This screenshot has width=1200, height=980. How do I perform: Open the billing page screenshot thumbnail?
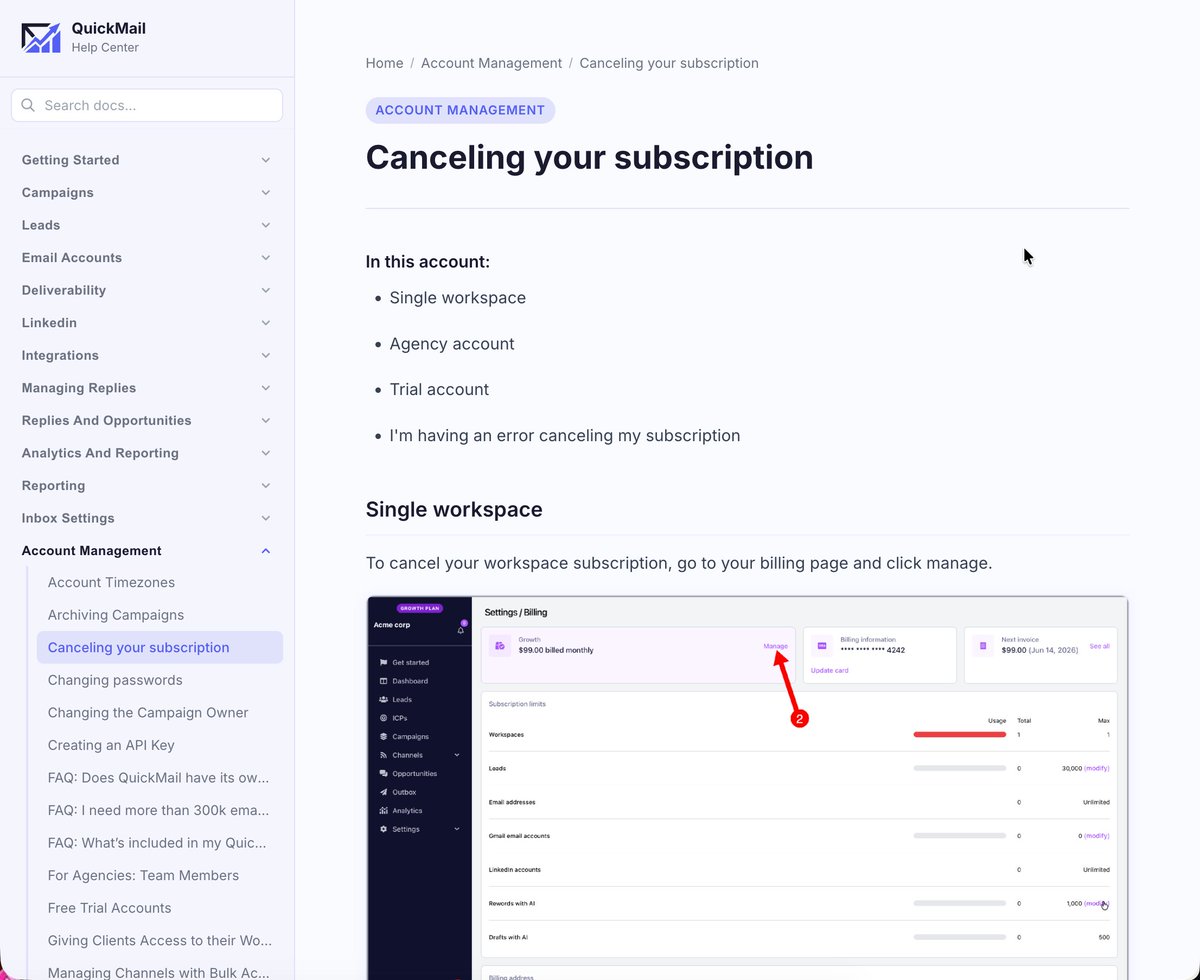(747, 788)
